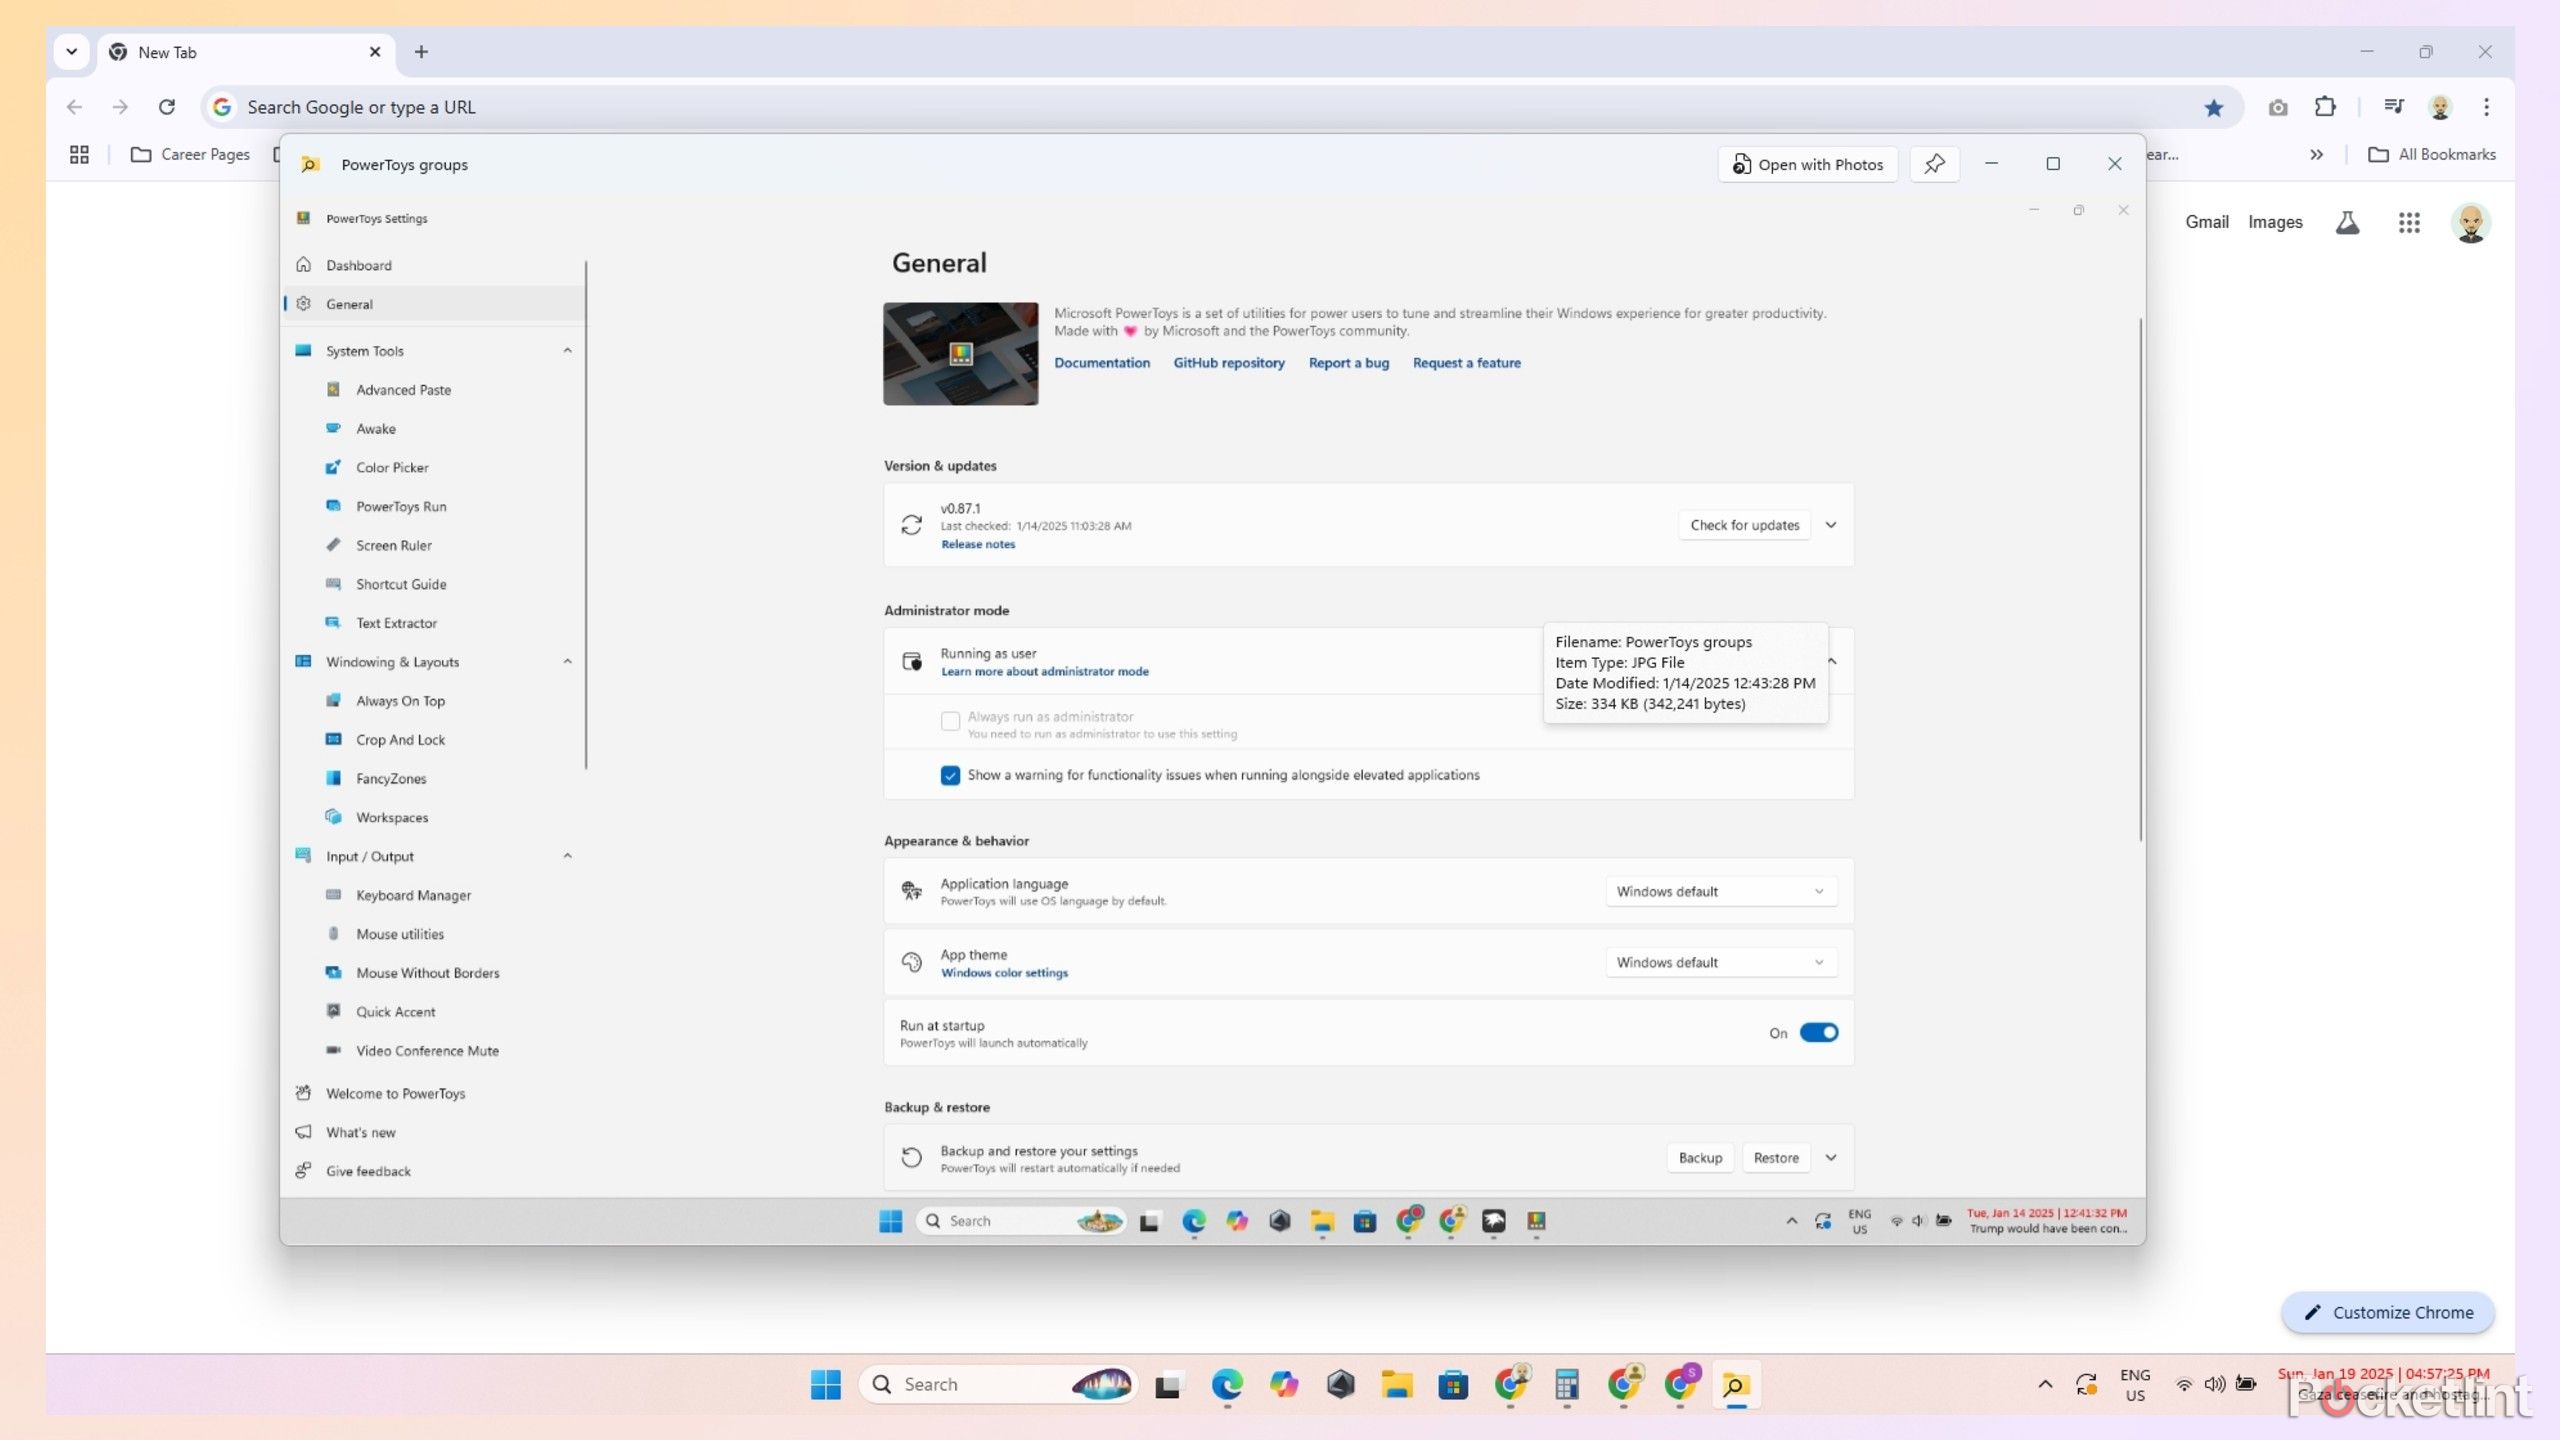Click Customize Chrome button

pos(2388,1313)
